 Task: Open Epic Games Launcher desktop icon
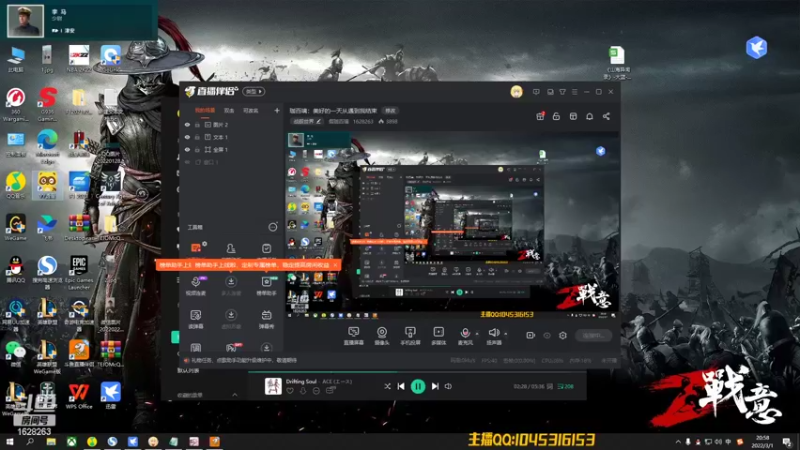[79, 271]
